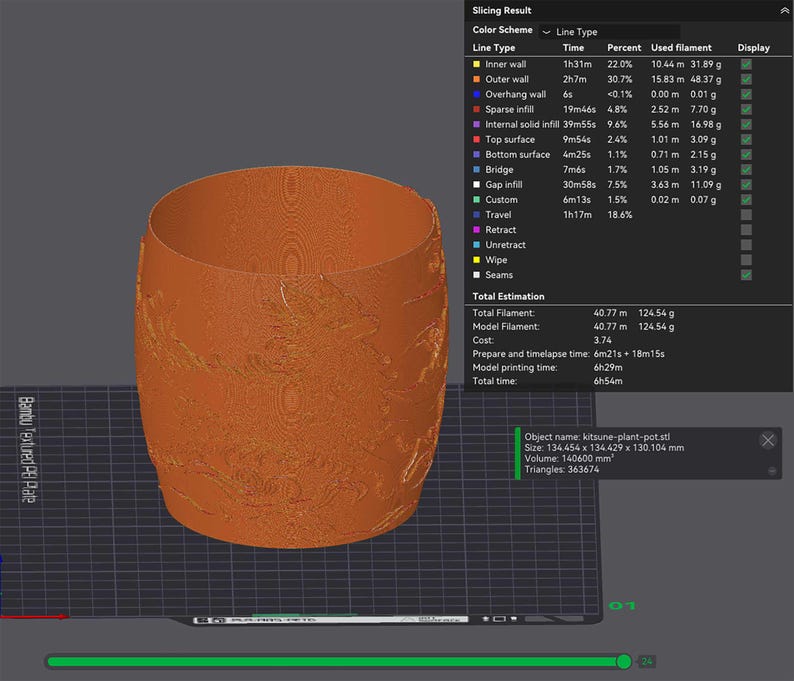This screenshot has width=794, height=681.
Task: Toggle Custom display checkbox
Action: click(746, 199)
